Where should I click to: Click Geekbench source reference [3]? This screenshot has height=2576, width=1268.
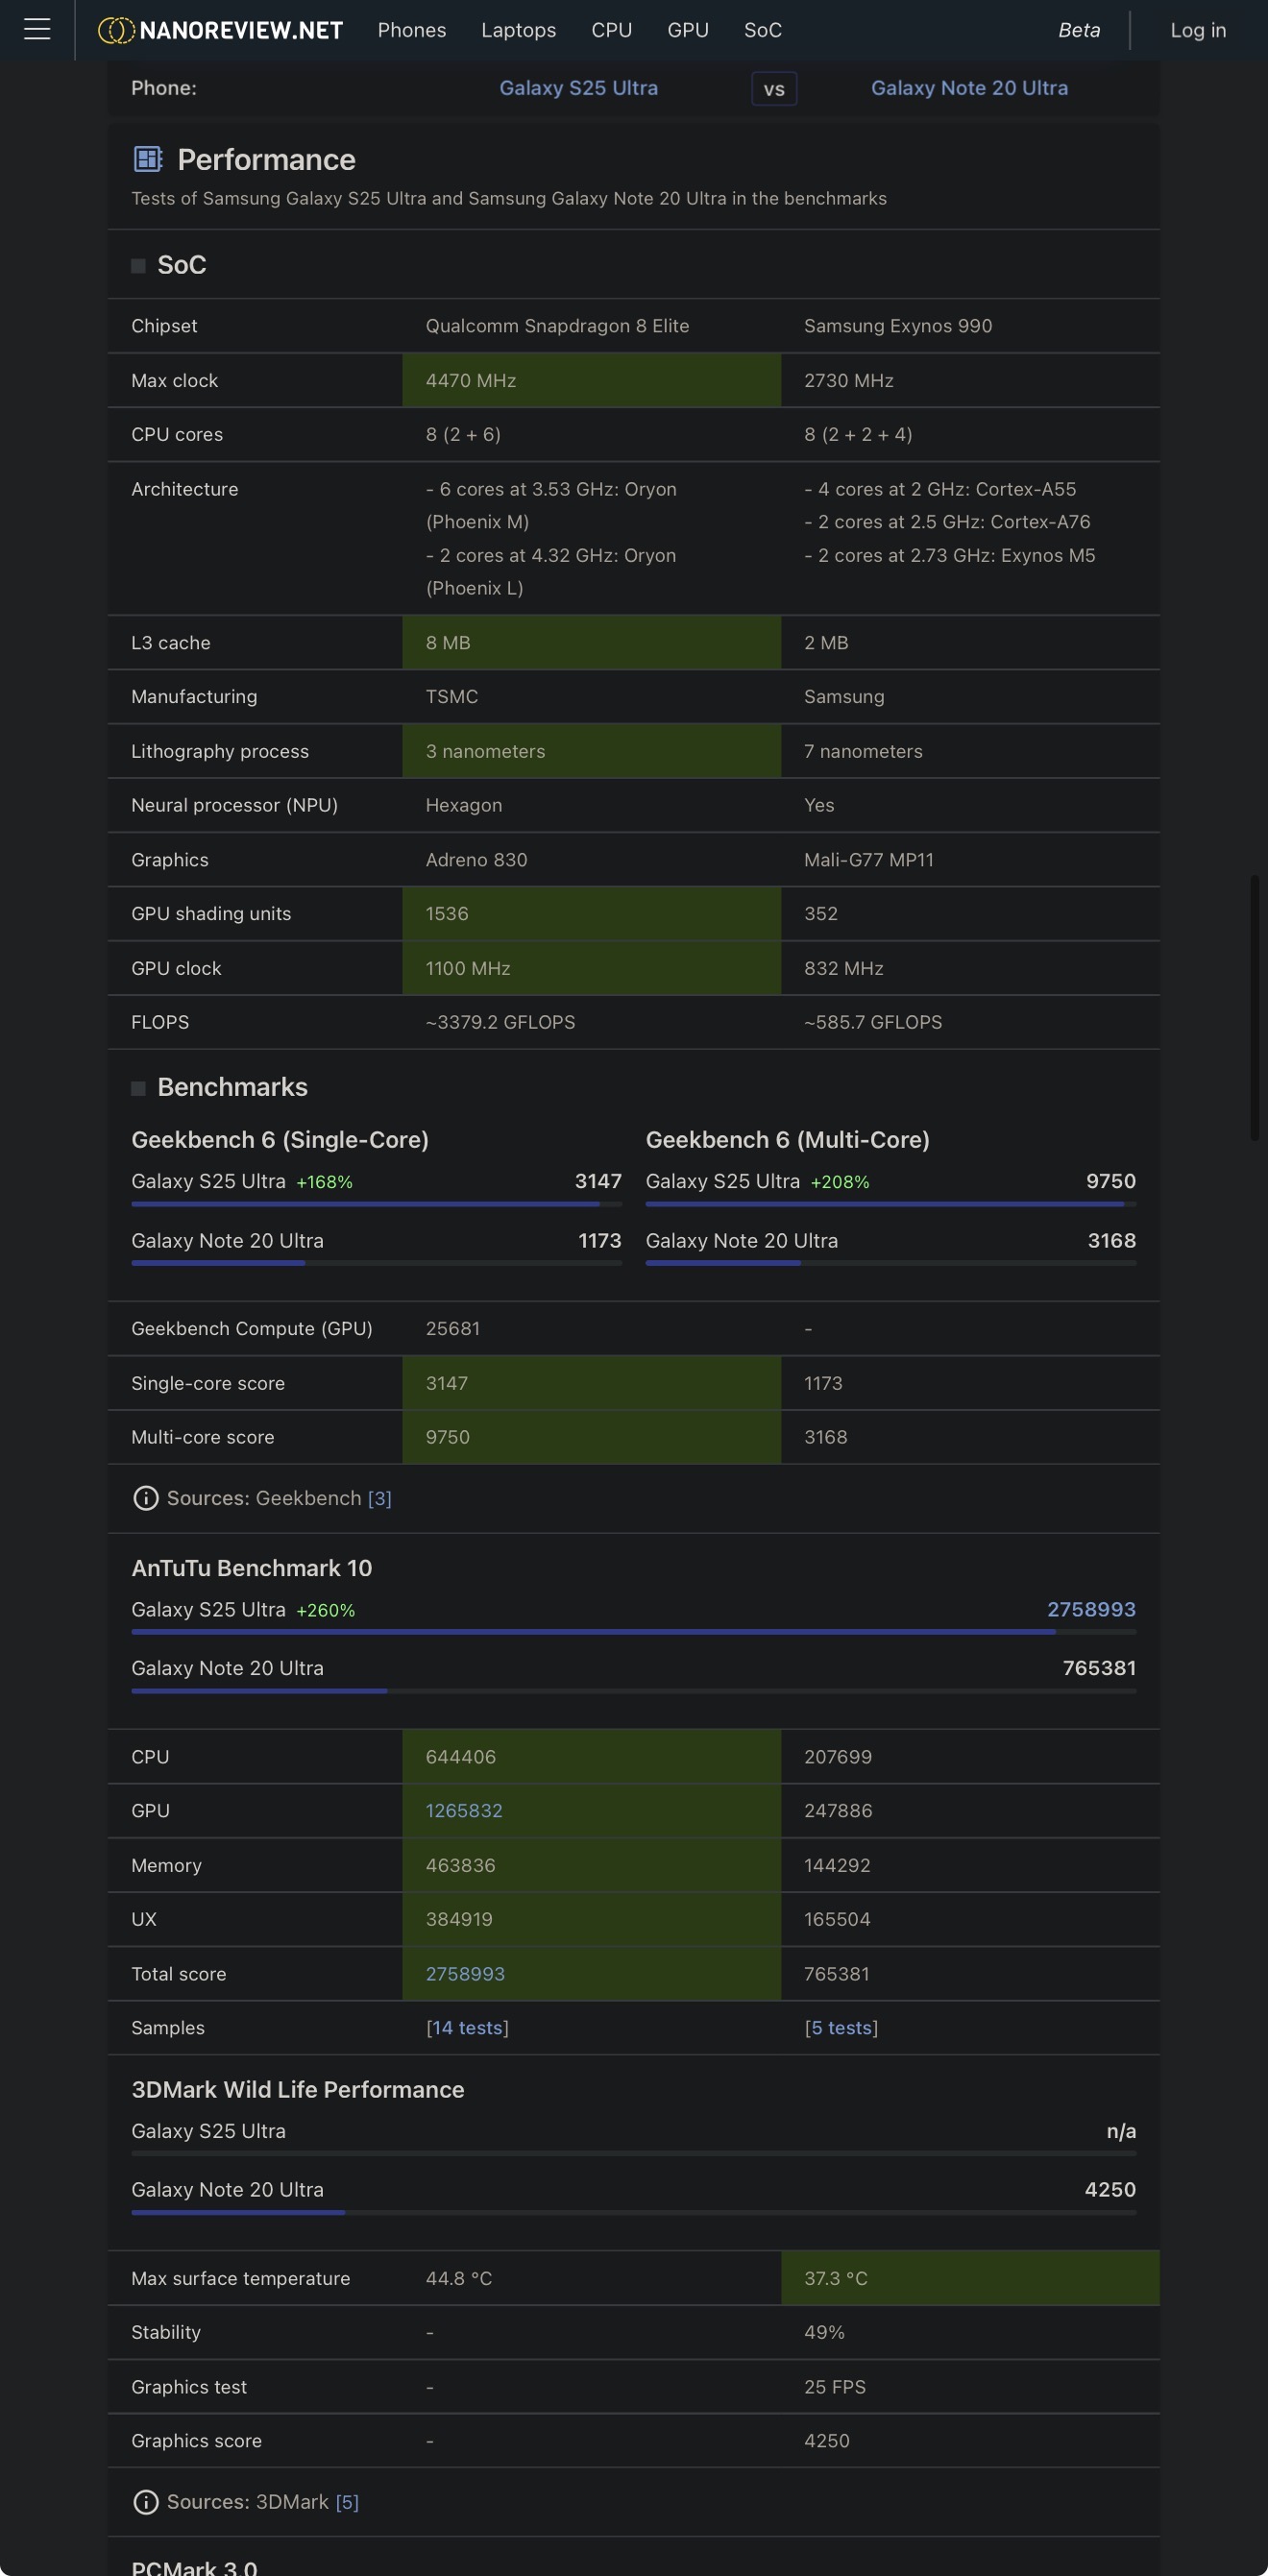tap(379, 1498)
